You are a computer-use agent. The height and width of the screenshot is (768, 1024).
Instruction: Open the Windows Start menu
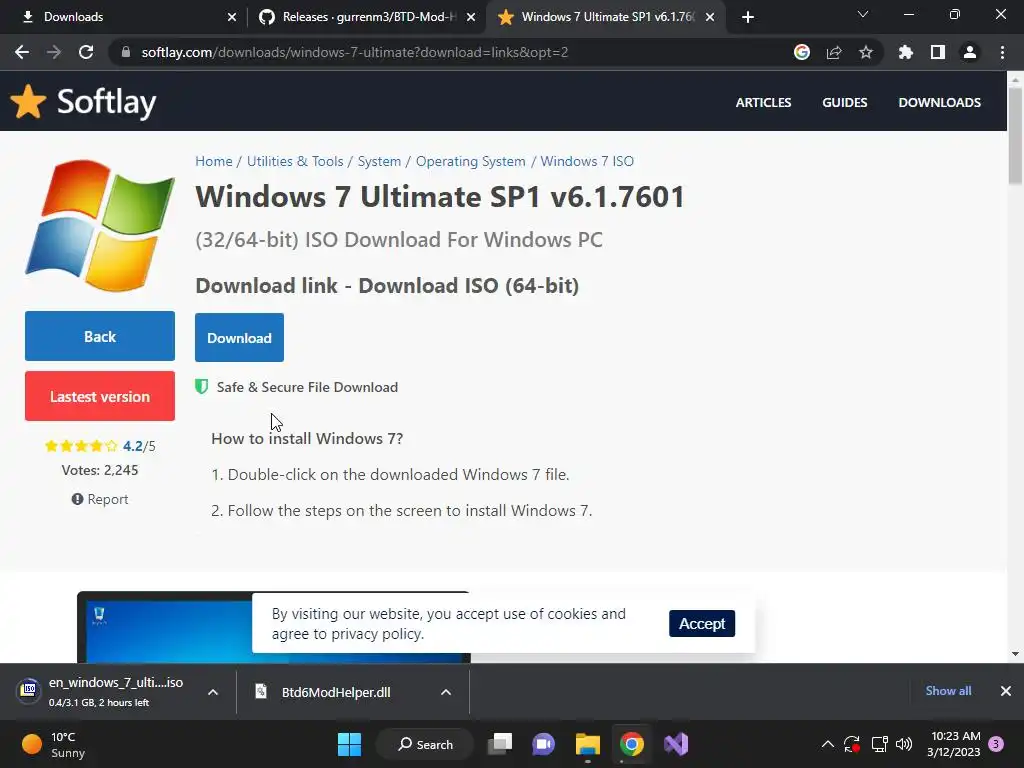point(349,744)
